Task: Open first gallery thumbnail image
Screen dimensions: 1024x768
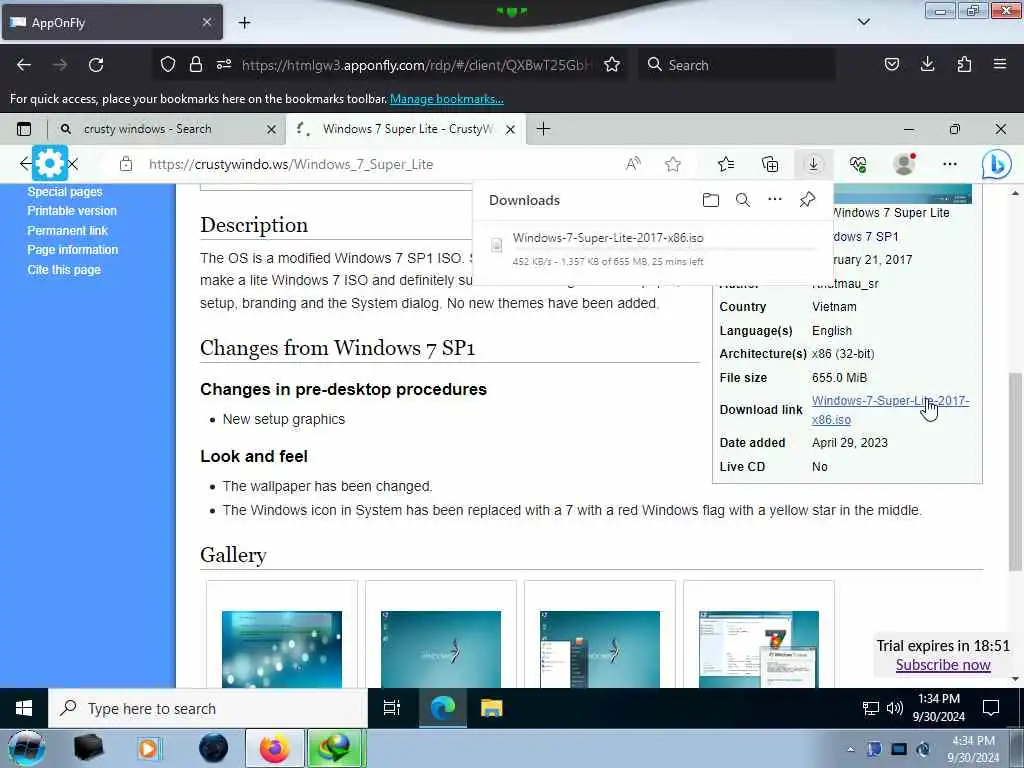Action: [281, 649]
